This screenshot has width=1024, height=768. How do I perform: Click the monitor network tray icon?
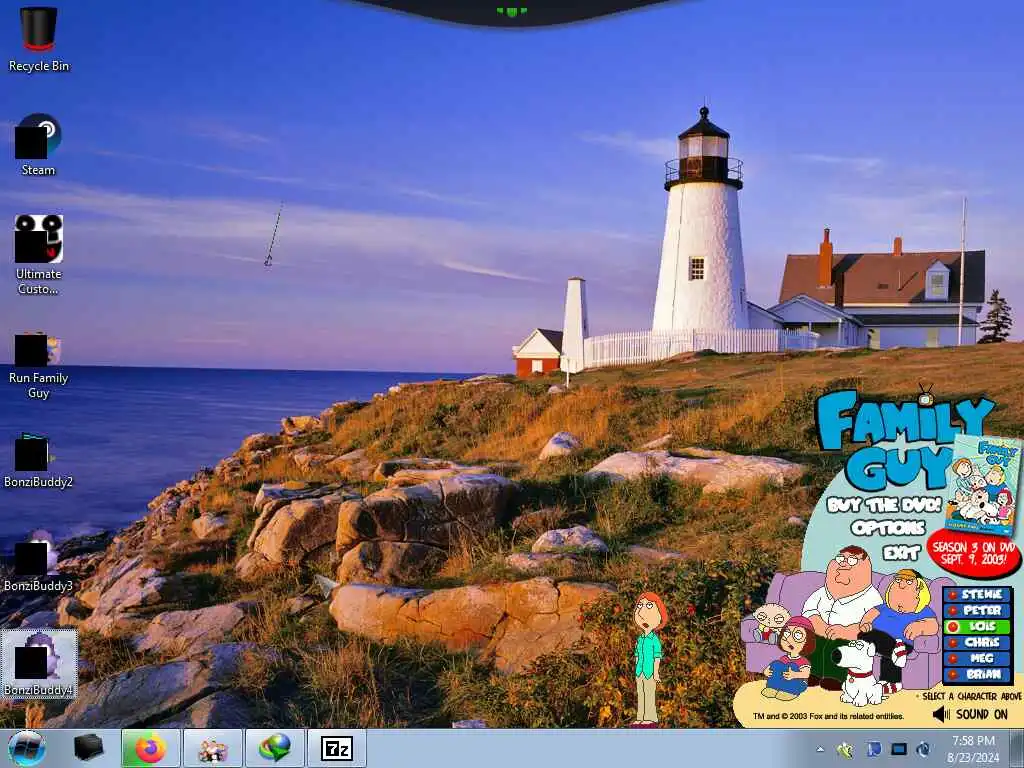coord(899,749)
